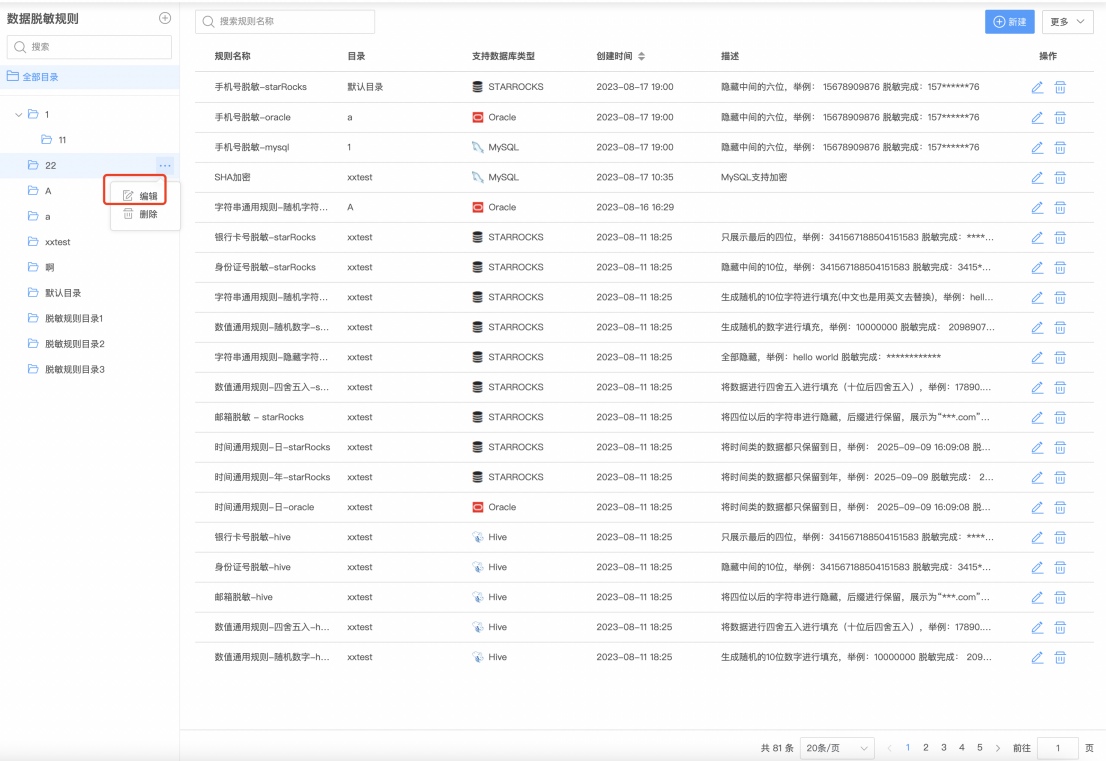Focus the directory 搜索 field
This screenshot has width=1106, height=761.
[x=90, y=47]
